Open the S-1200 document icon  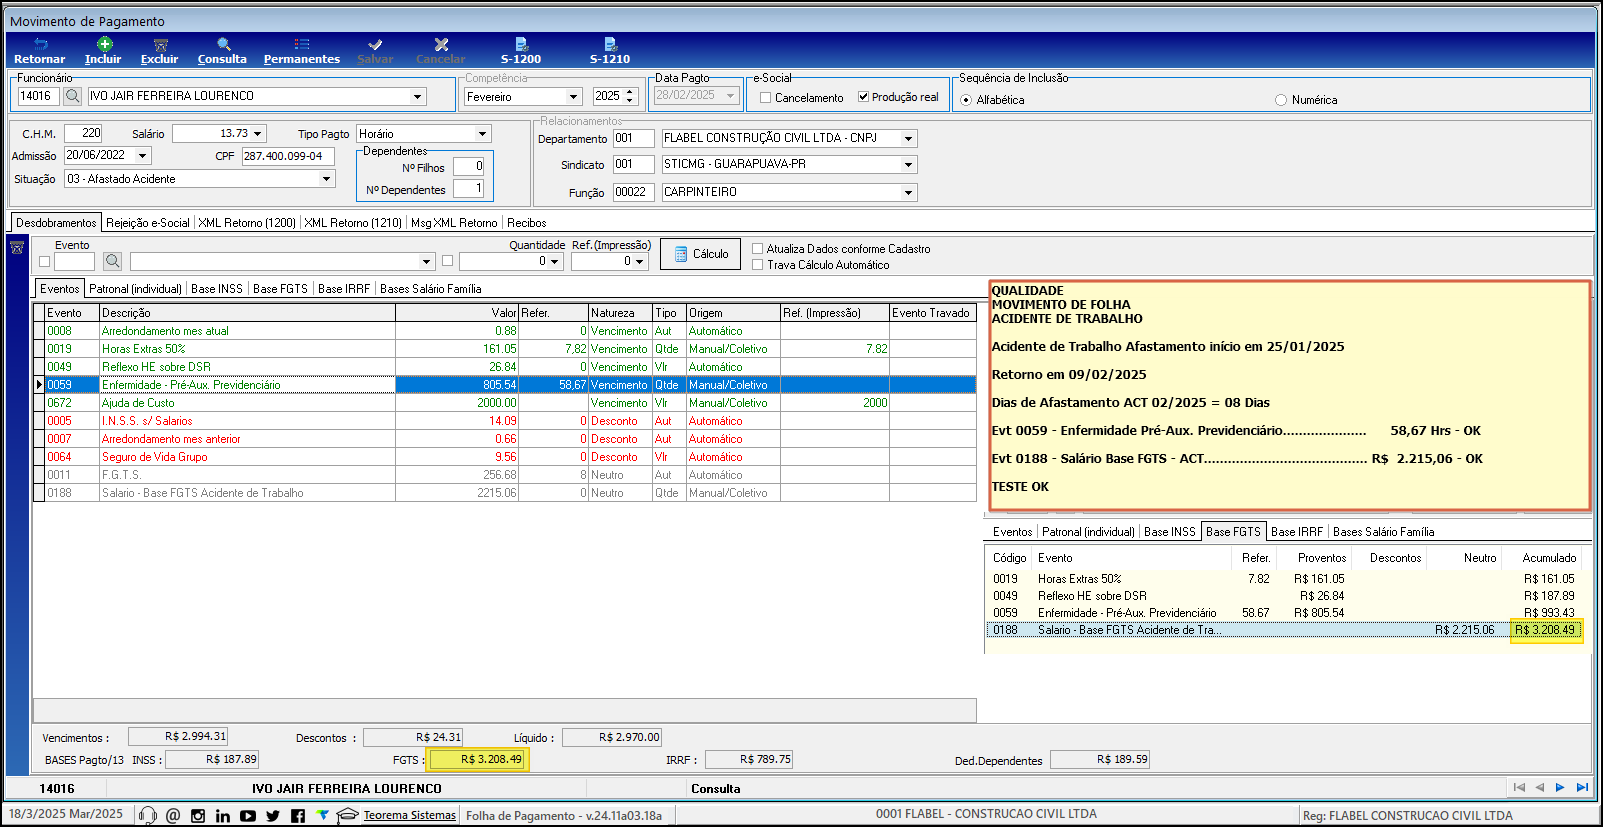521,44
